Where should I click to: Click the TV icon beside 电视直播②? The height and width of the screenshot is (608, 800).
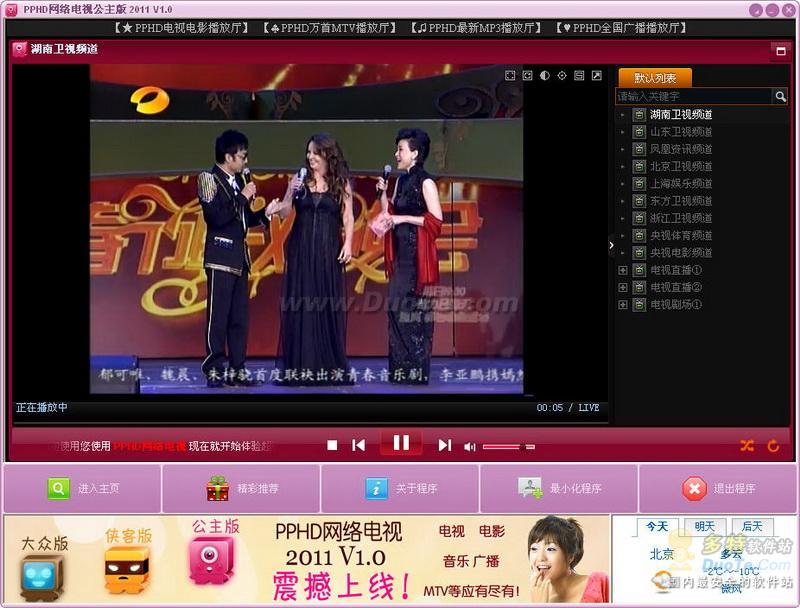(x=639, y=288)
